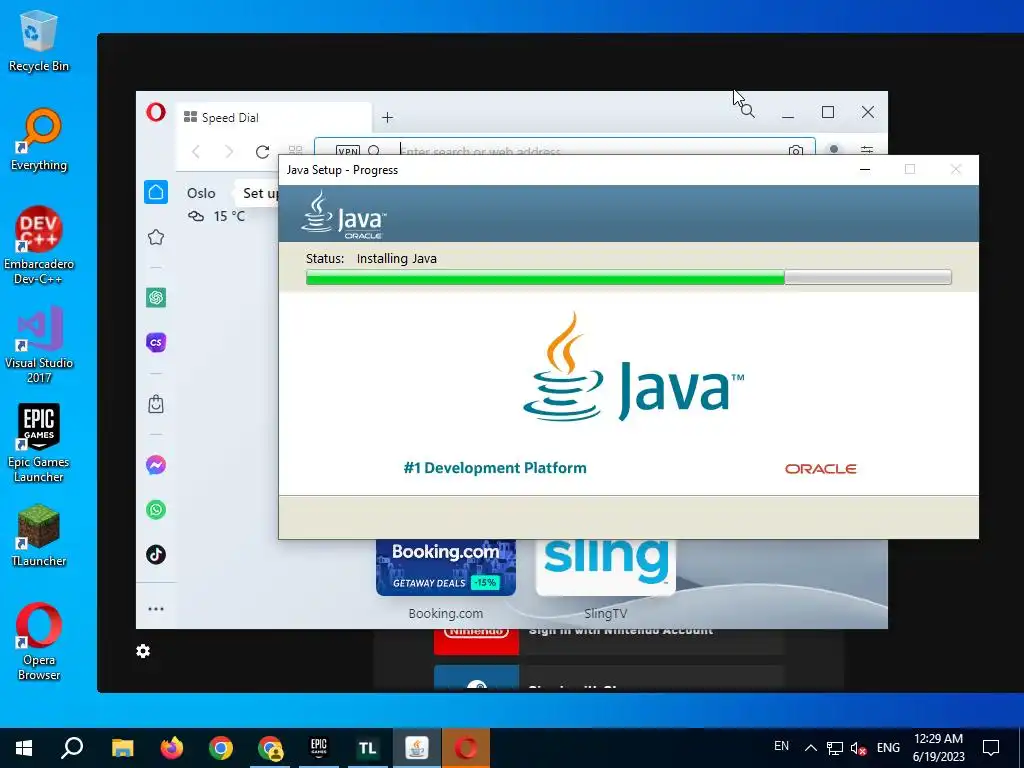Switch to Opera taskbar button
This screenshot has width=1024, height=768.
point(466,748)
